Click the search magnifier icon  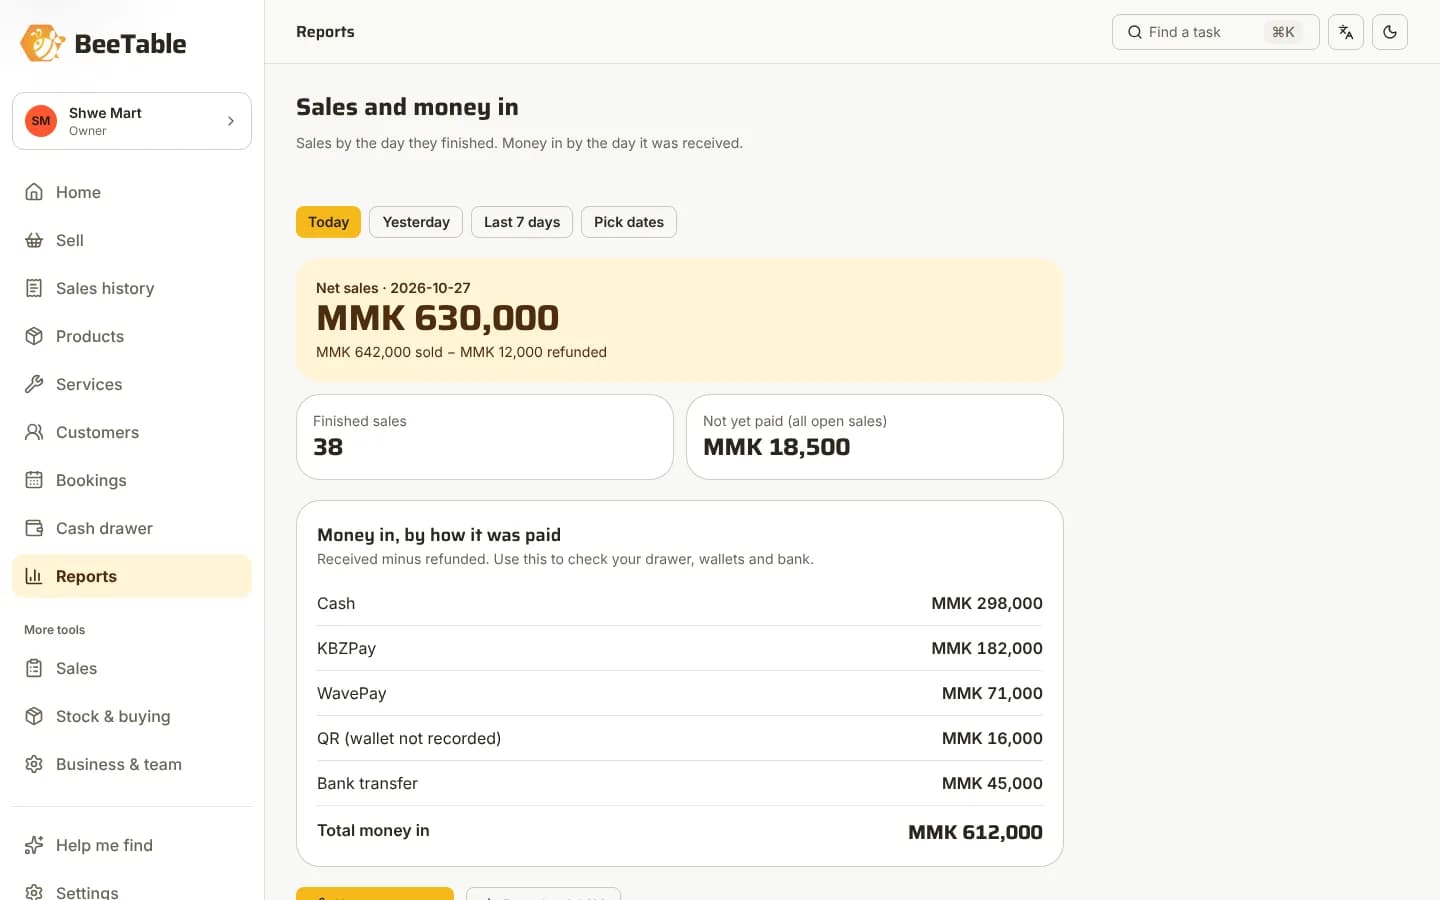point(1135,32)
